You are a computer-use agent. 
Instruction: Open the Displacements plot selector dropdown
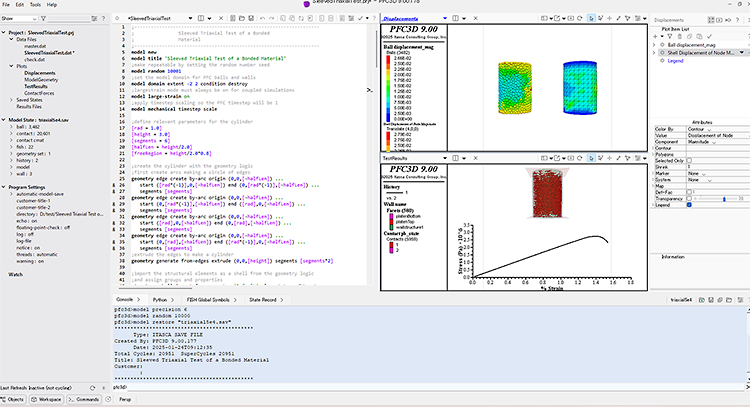445,18
